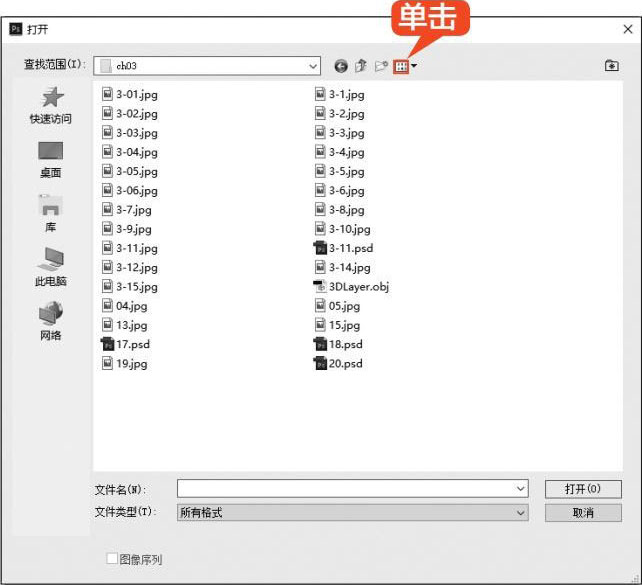Open the View menu grid icon
The image size is (642, 585).
[401, 66]
